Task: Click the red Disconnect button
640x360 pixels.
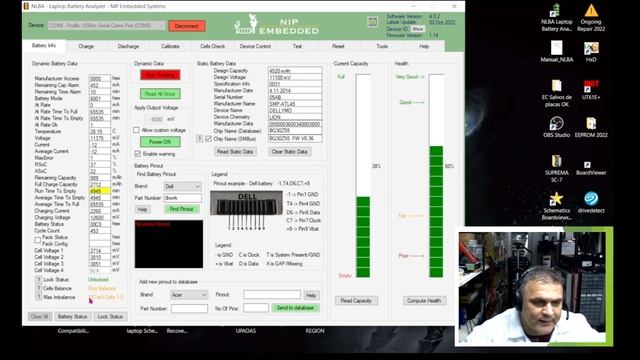Action: (x=187, y=26)
